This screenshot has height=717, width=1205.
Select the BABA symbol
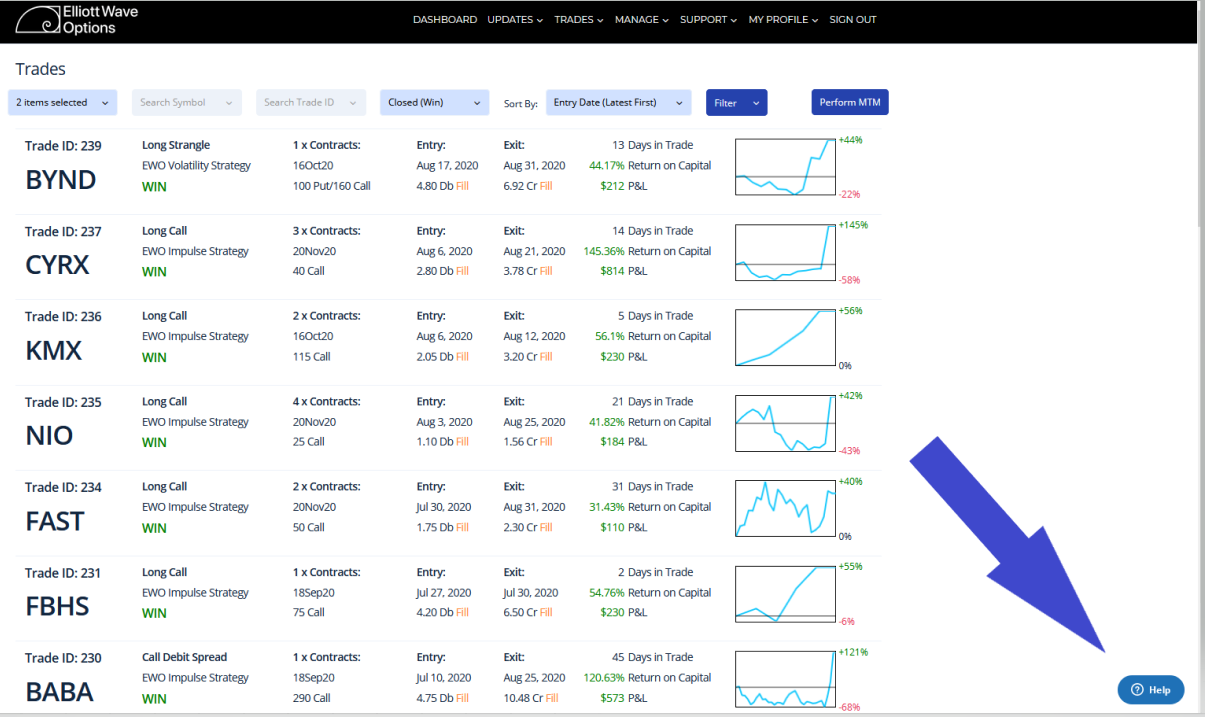pyautogui.click(x=59, y=692)
